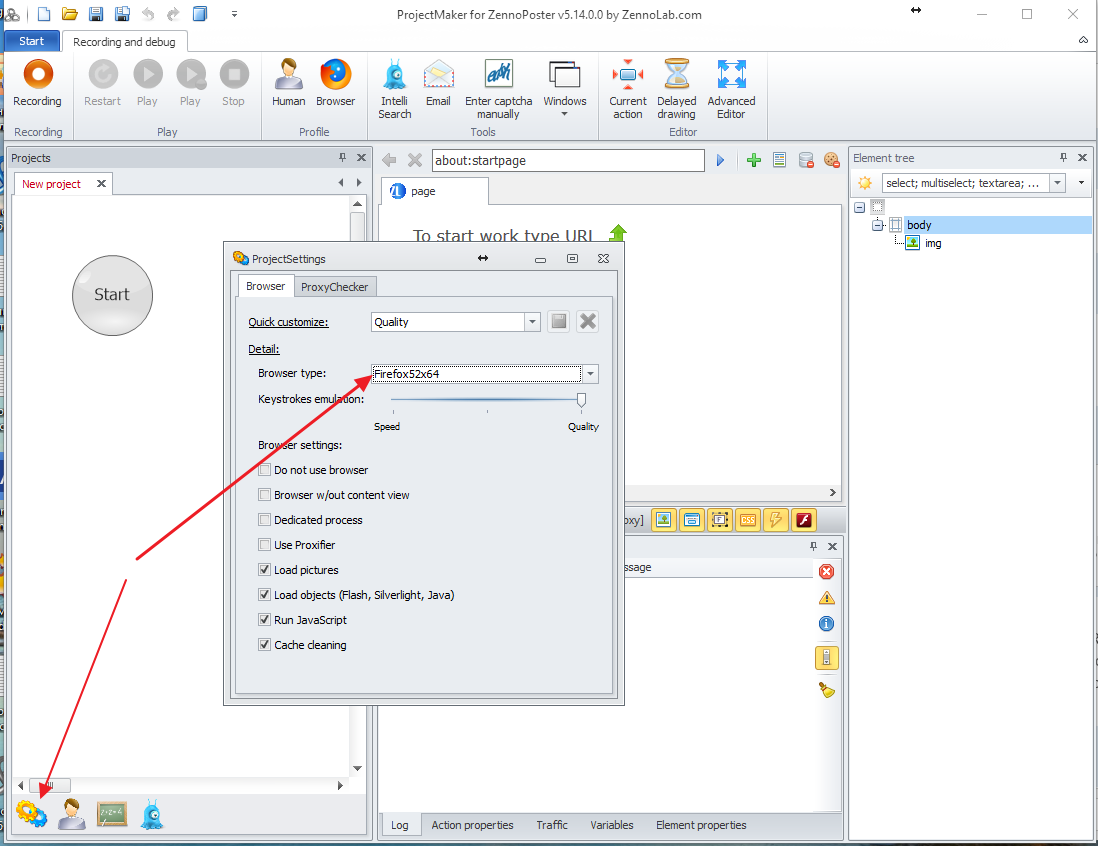Disable the Run JavaScript checkbox

[265, 620]
